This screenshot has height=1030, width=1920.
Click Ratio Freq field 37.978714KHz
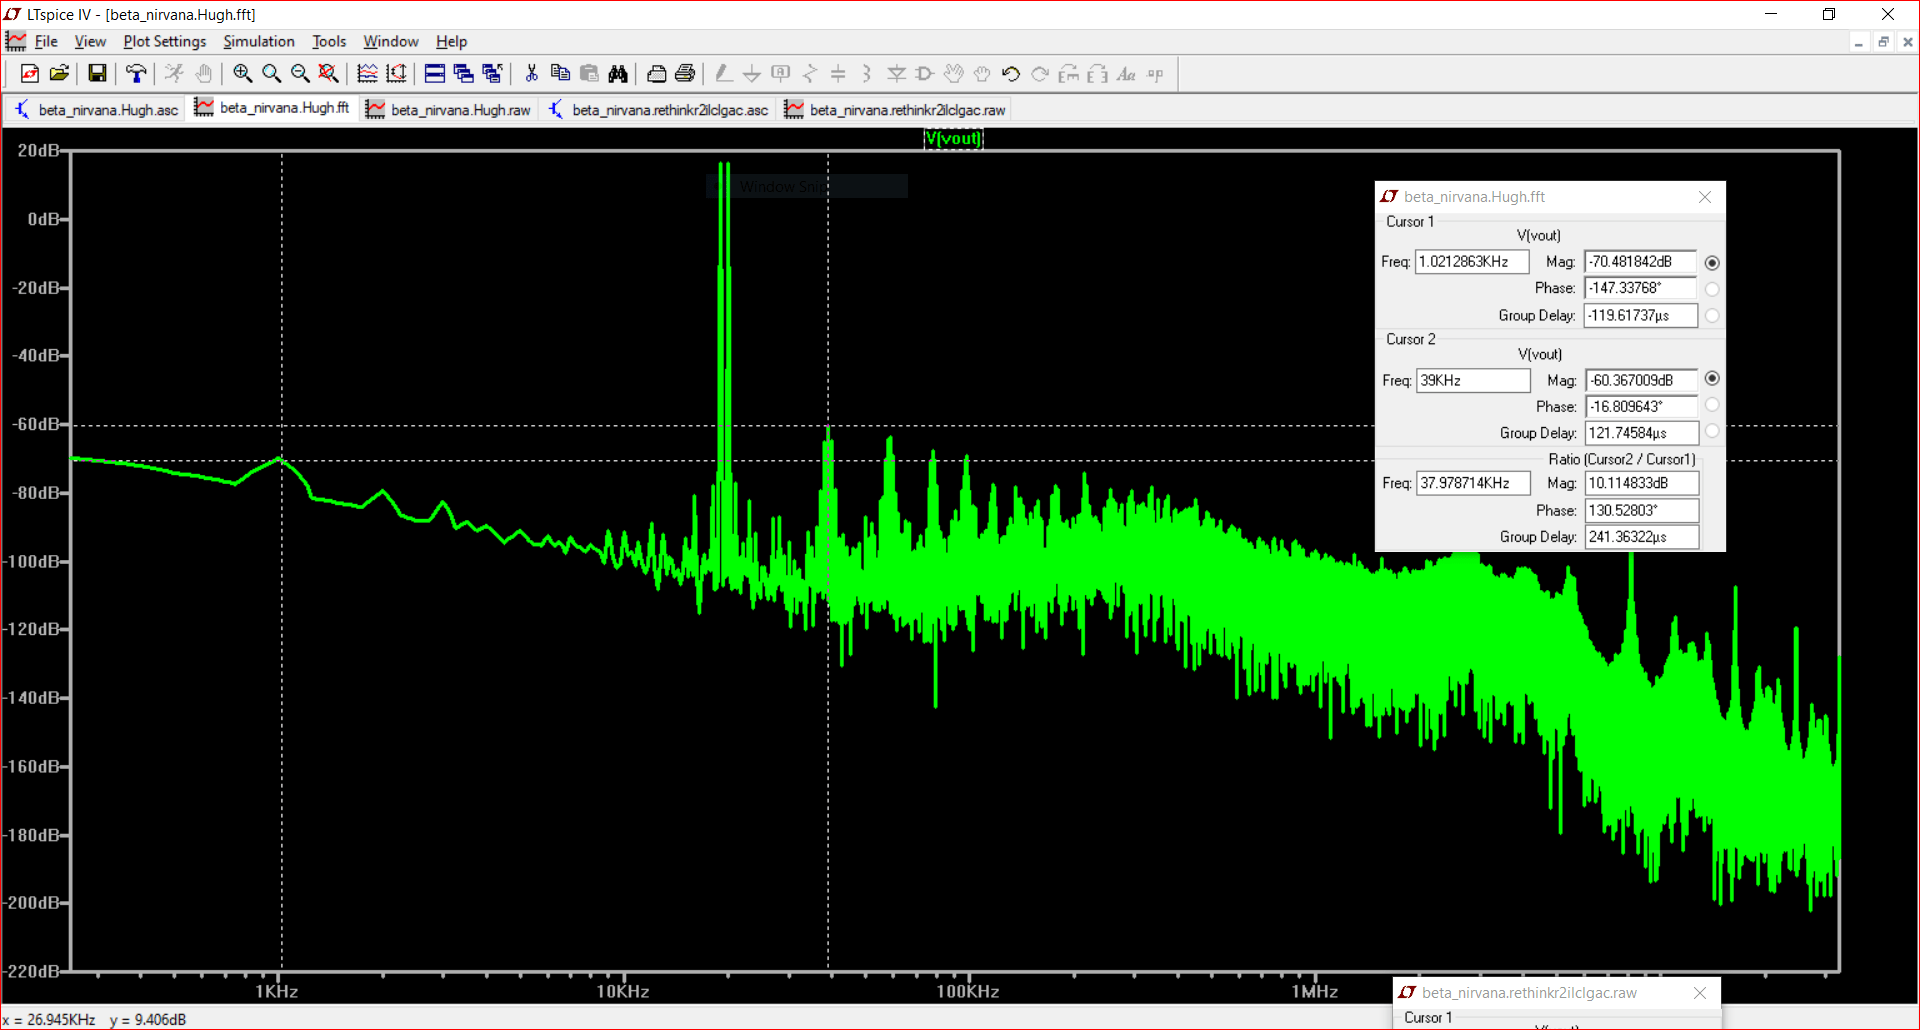[x=1473, y=483]
